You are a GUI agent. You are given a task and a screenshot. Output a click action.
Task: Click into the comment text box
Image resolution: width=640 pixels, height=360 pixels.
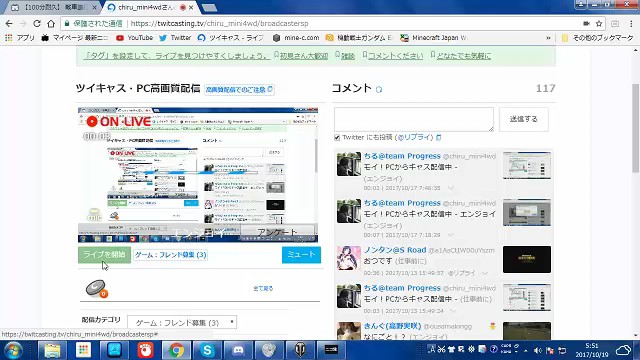414,119
